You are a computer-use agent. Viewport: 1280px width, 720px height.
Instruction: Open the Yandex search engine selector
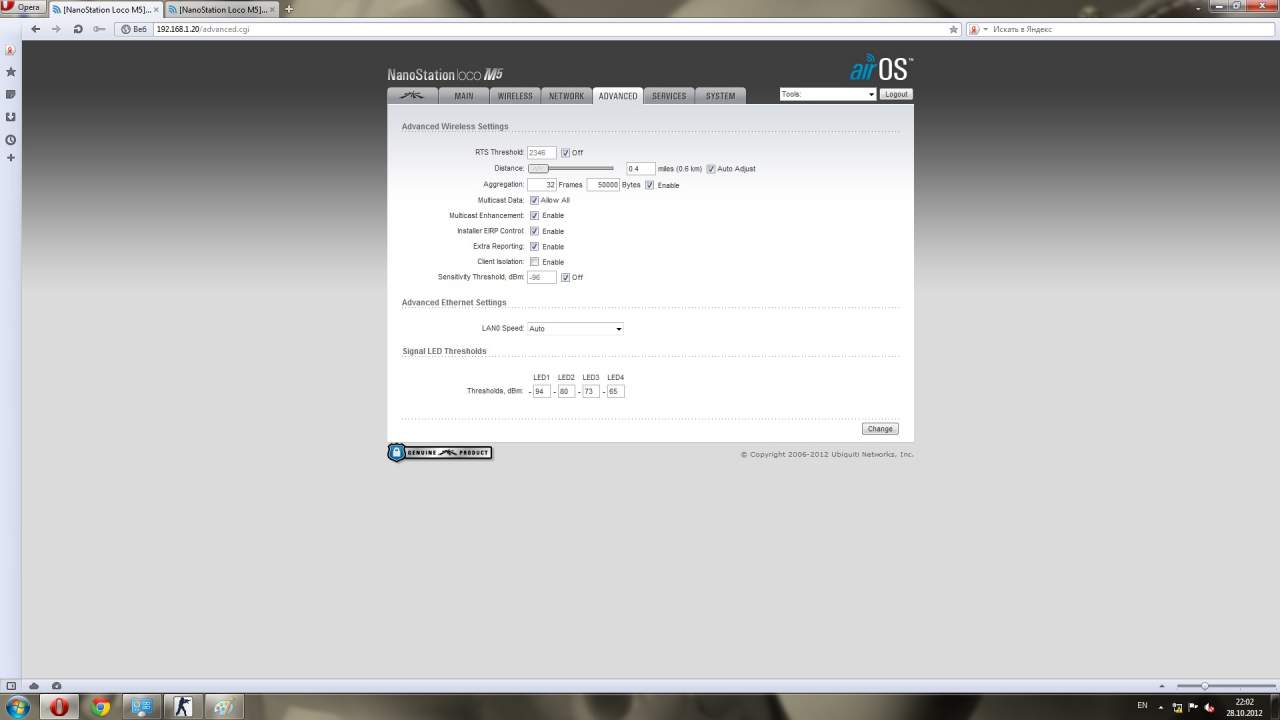coord(979,29)
